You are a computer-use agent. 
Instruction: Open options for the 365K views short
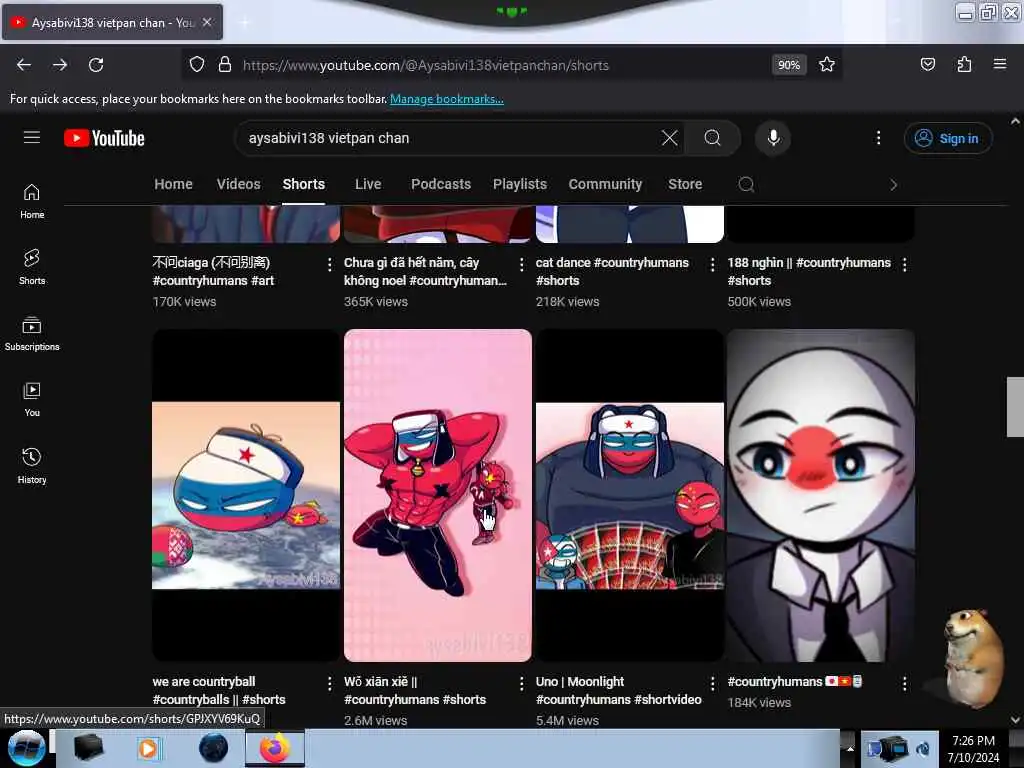[521, 264]
